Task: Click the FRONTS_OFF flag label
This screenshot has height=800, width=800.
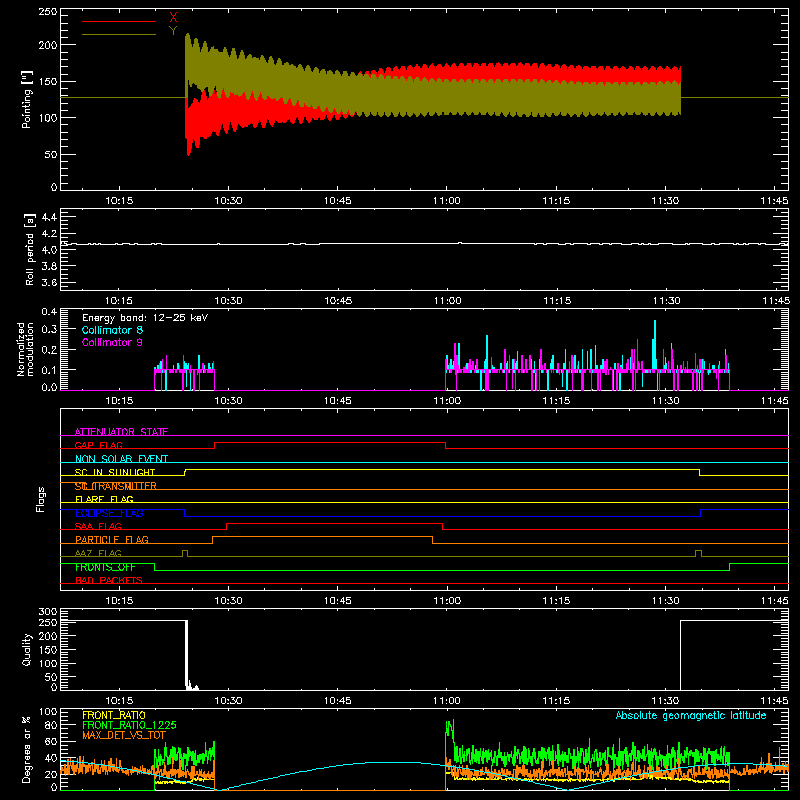Action: click(x=105, y=567)
